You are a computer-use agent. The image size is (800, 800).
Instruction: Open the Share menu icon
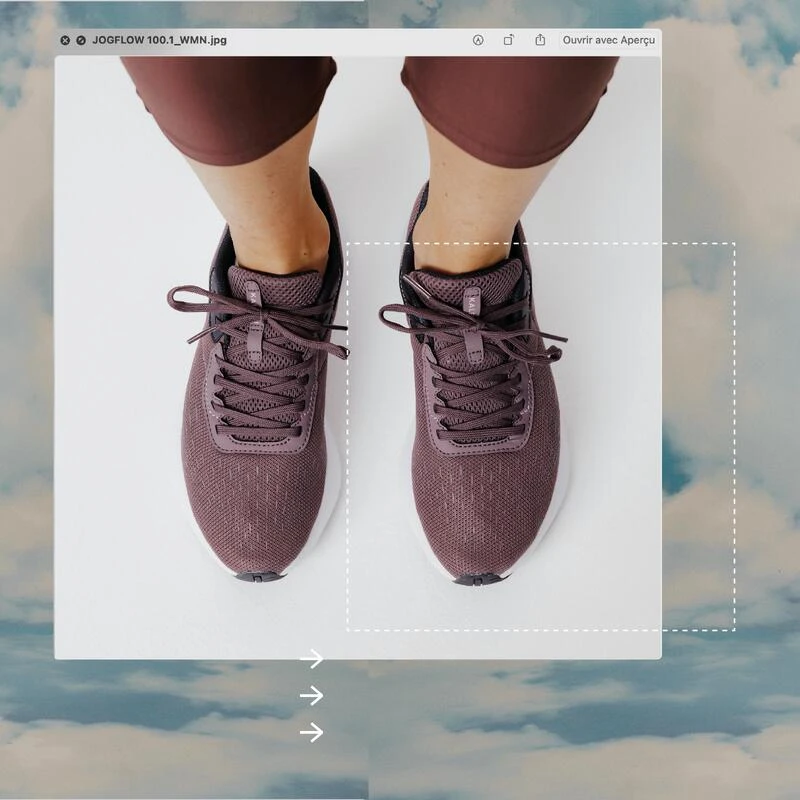(540, 40)
